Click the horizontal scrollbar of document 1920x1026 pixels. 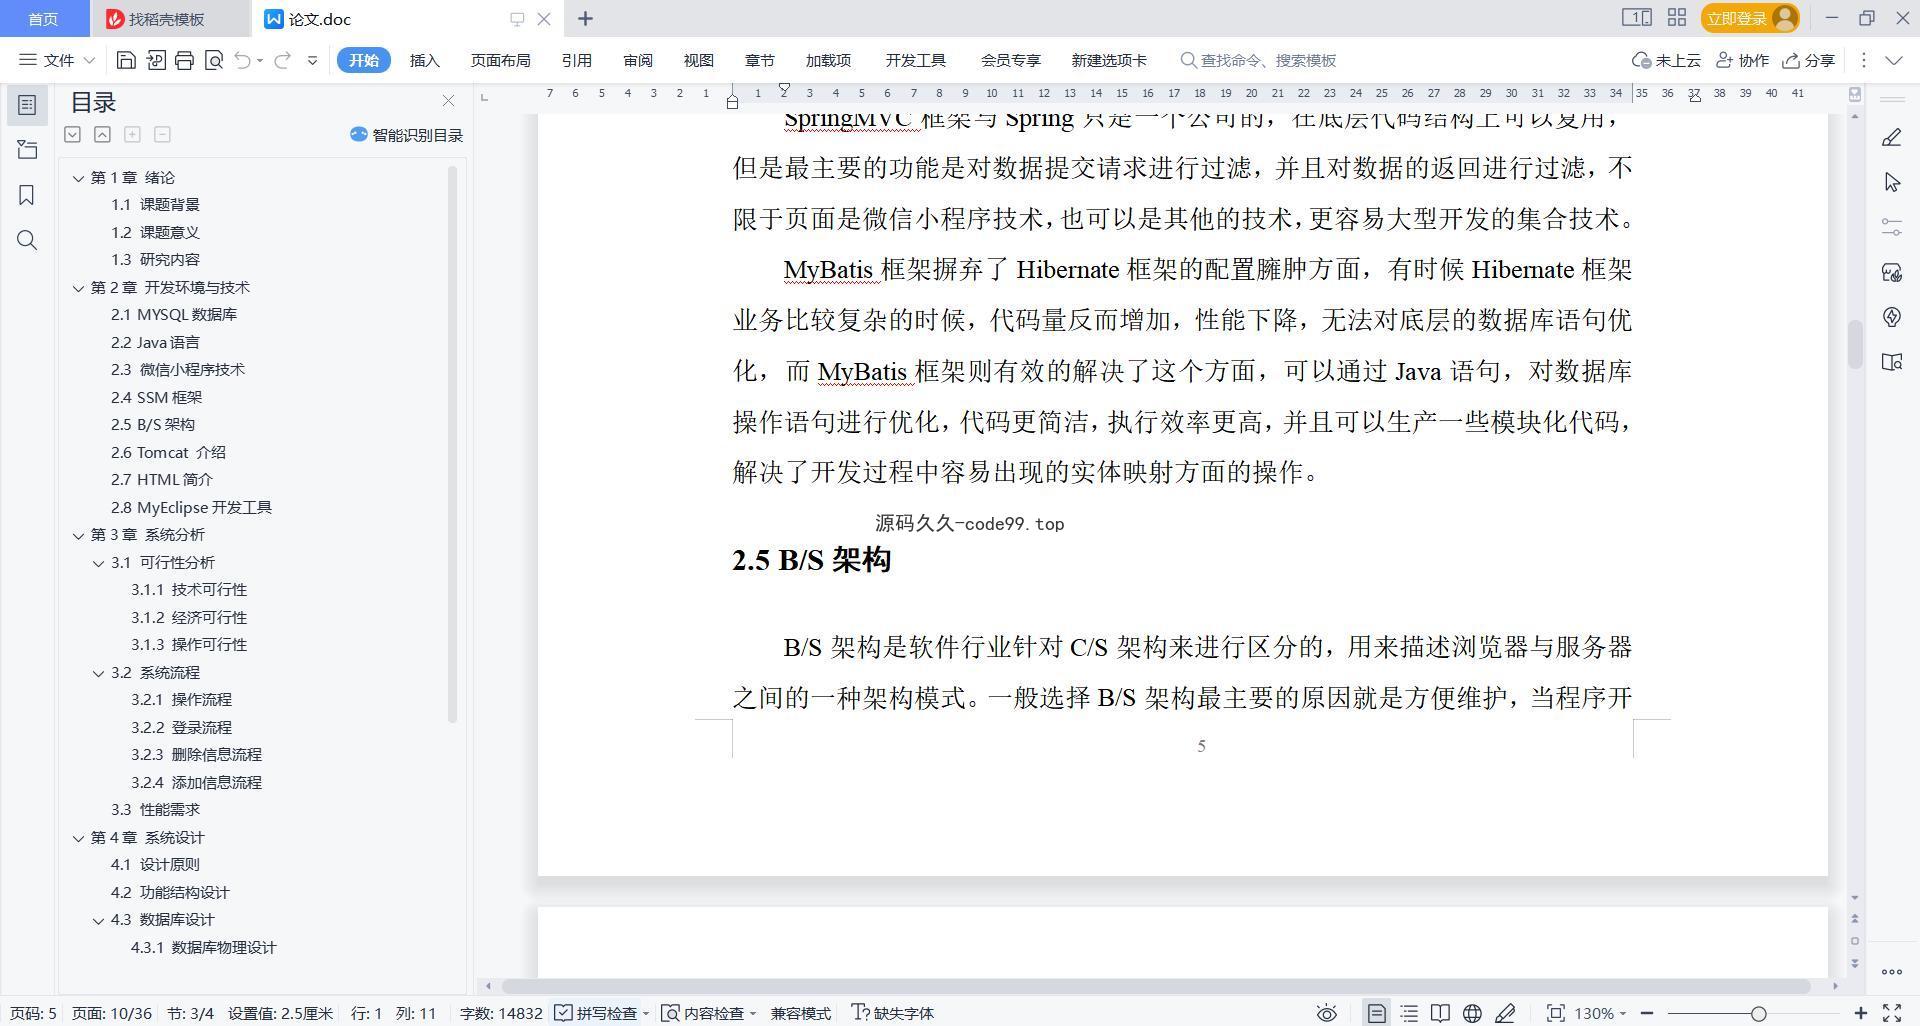click(1155, 986)
